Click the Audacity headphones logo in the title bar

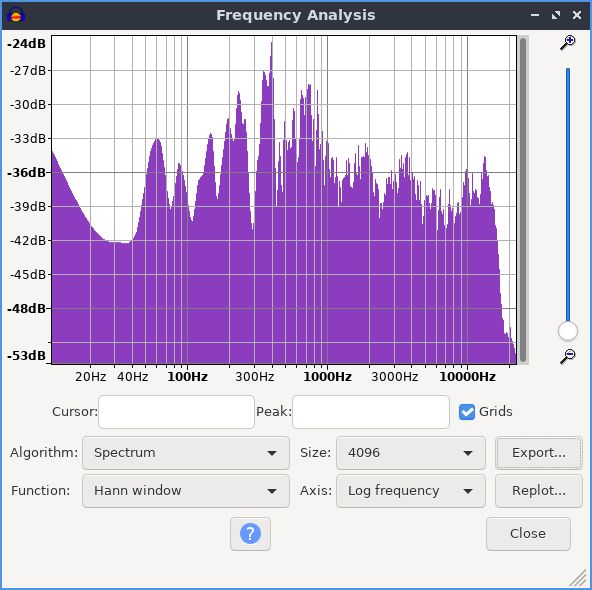pos(16,15)
